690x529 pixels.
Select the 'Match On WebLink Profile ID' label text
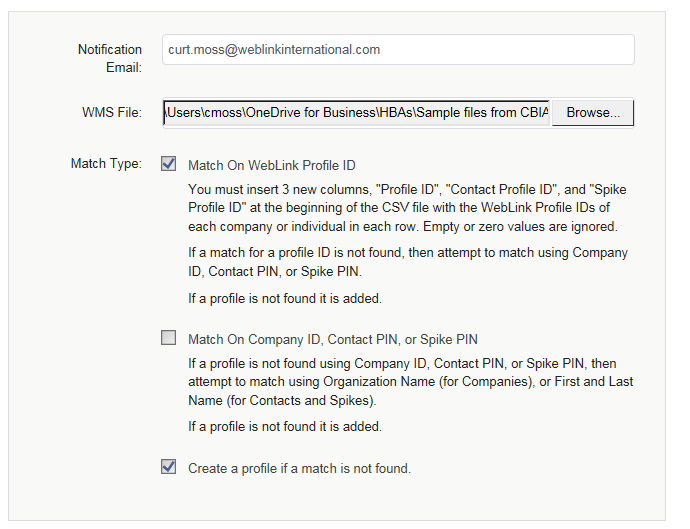272,165
